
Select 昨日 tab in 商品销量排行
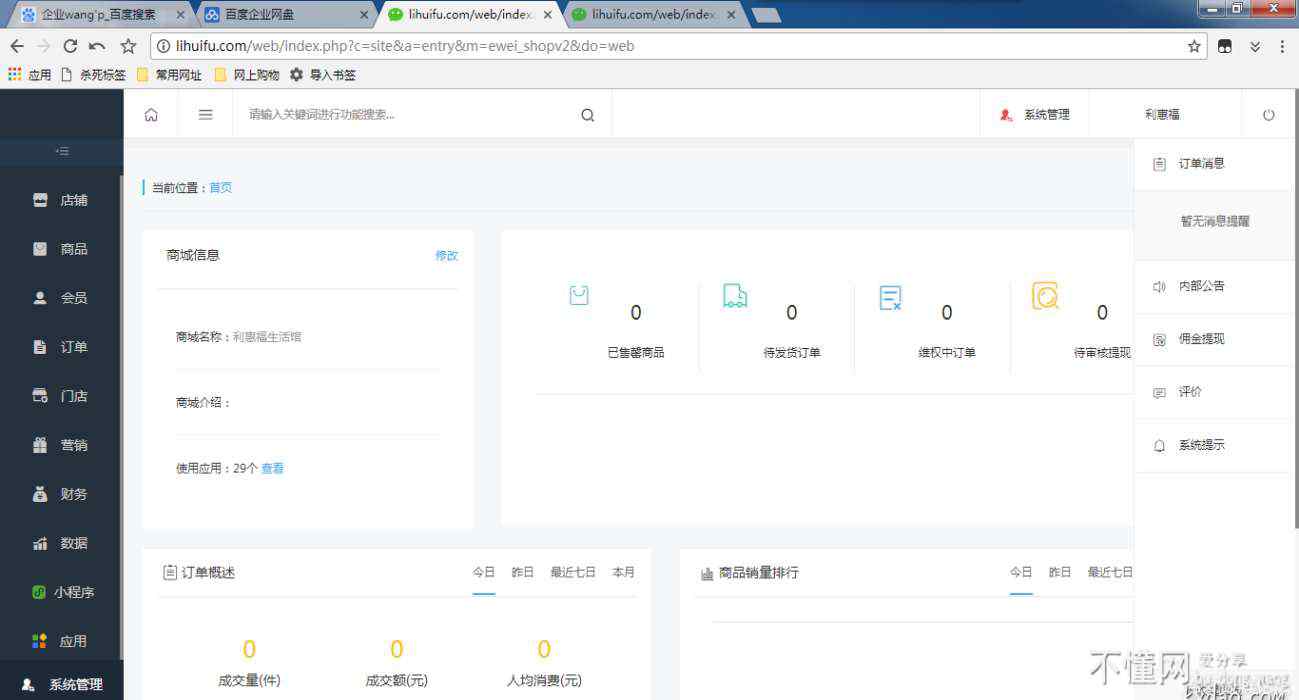(x=1059, y=573)
